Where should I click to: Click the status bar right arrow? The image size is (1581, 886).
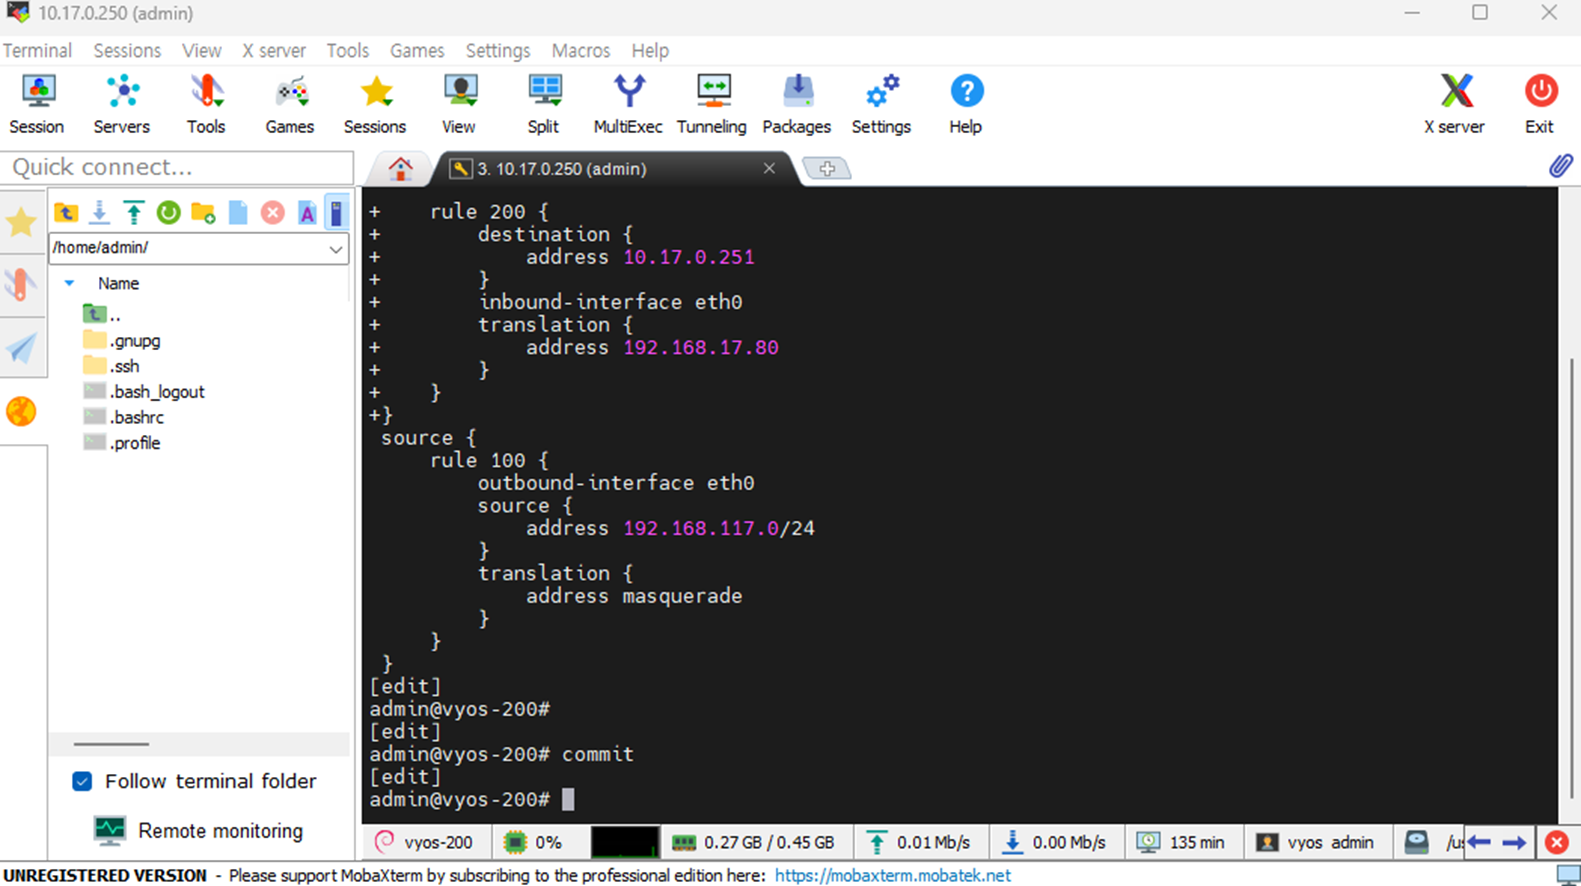(x=1514, y=842)
